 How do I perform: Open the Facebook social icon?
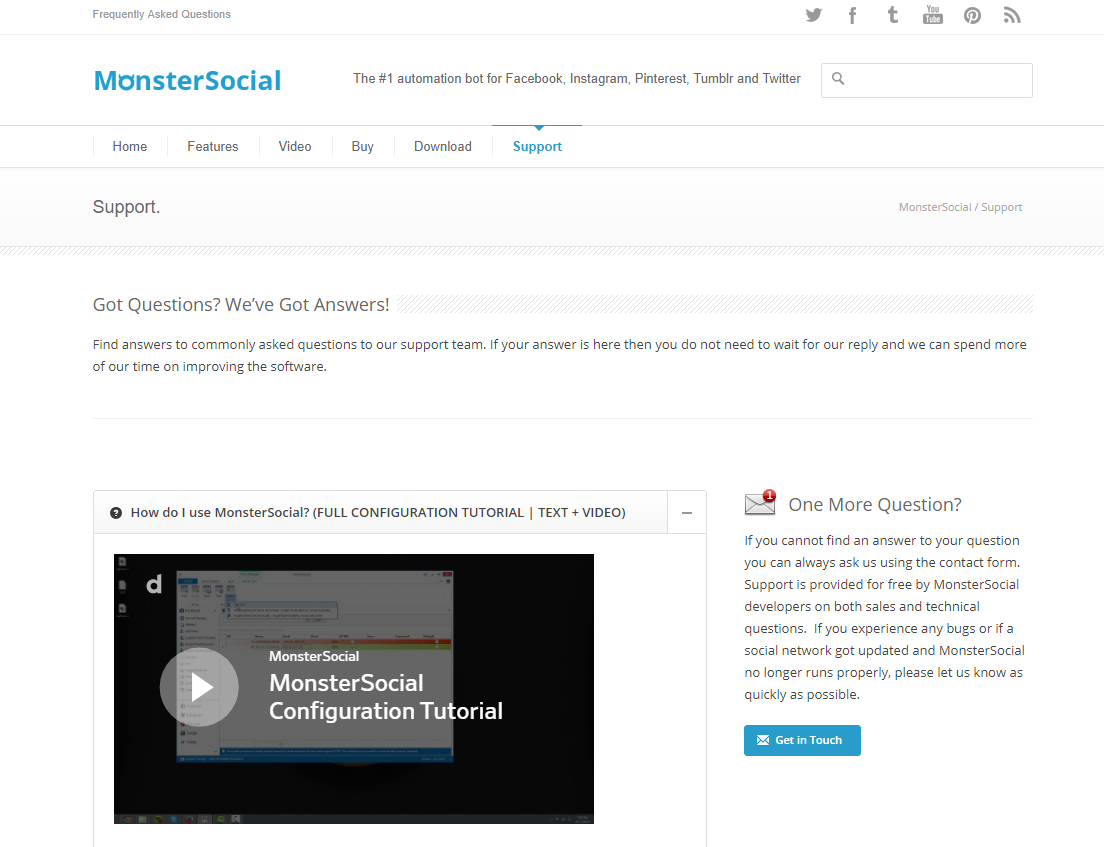point(853,15)
